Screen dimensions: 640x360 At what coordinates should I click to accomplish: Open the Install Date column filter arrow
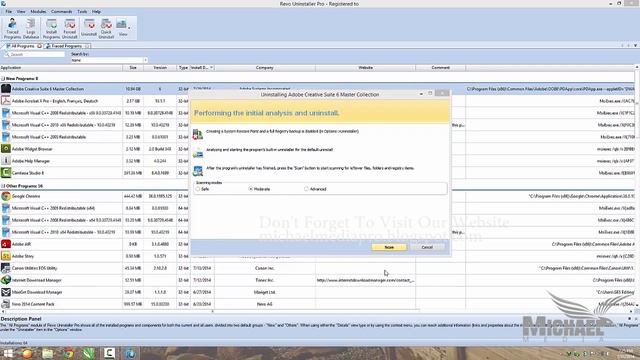tap(211, 67)
